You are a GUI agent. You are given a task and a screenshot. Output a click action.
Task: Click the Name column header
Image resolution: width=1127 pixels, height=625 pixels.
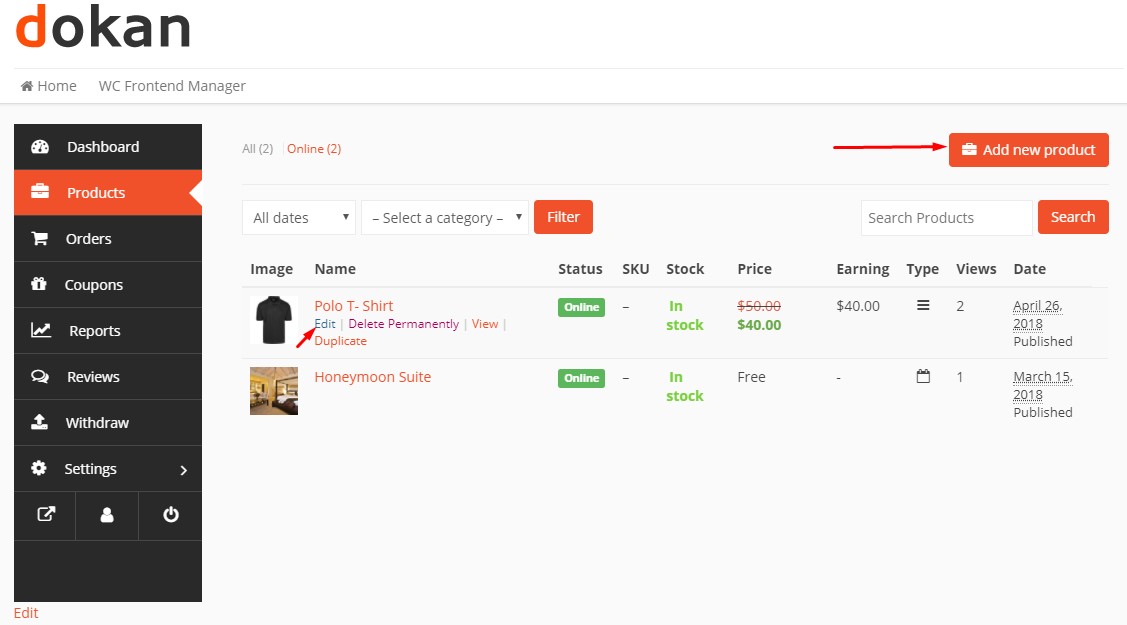pyautogui.click(x=335, y=269)
